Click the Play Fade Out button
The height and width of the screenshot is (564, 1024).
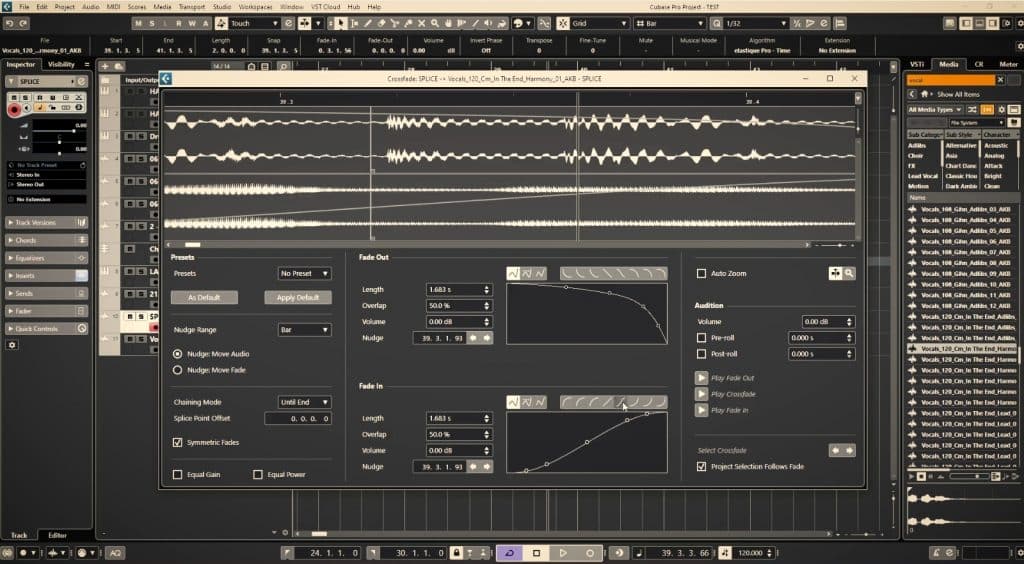click(x=702, y=378)
